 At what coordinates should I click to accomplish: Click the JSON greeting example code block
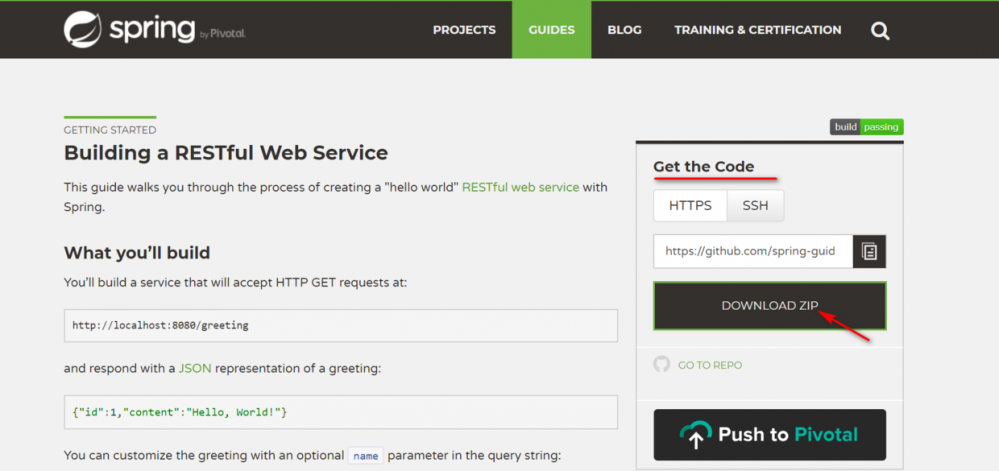point(341,412)
